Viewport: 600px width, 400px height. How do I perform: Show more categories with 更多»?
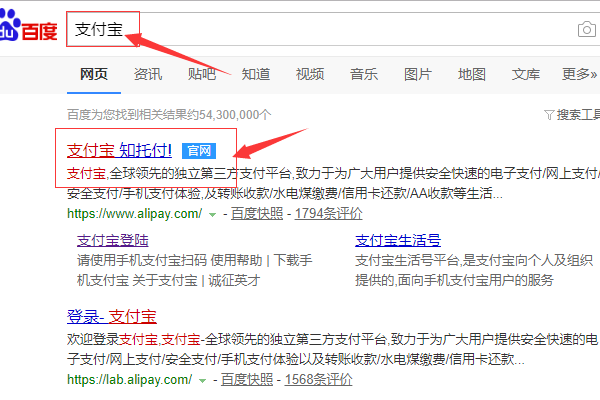pos(579,74)
